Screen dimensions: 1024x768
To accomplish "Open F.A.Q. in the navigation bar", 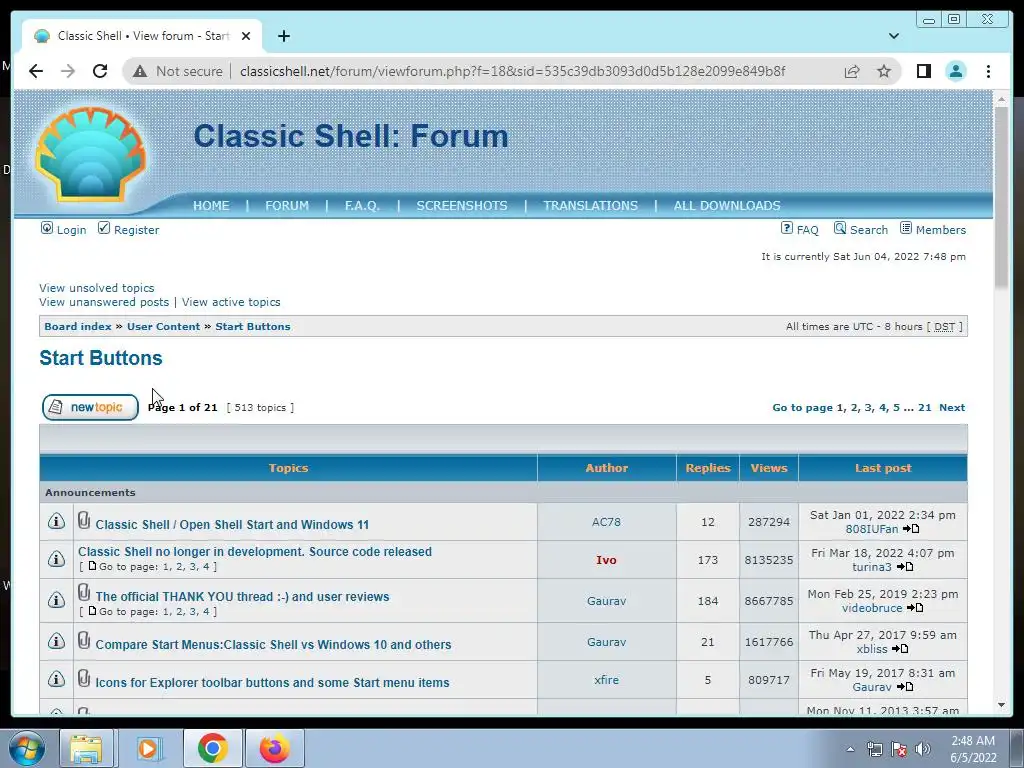I will pyautogui.click(x=362, y=206).
